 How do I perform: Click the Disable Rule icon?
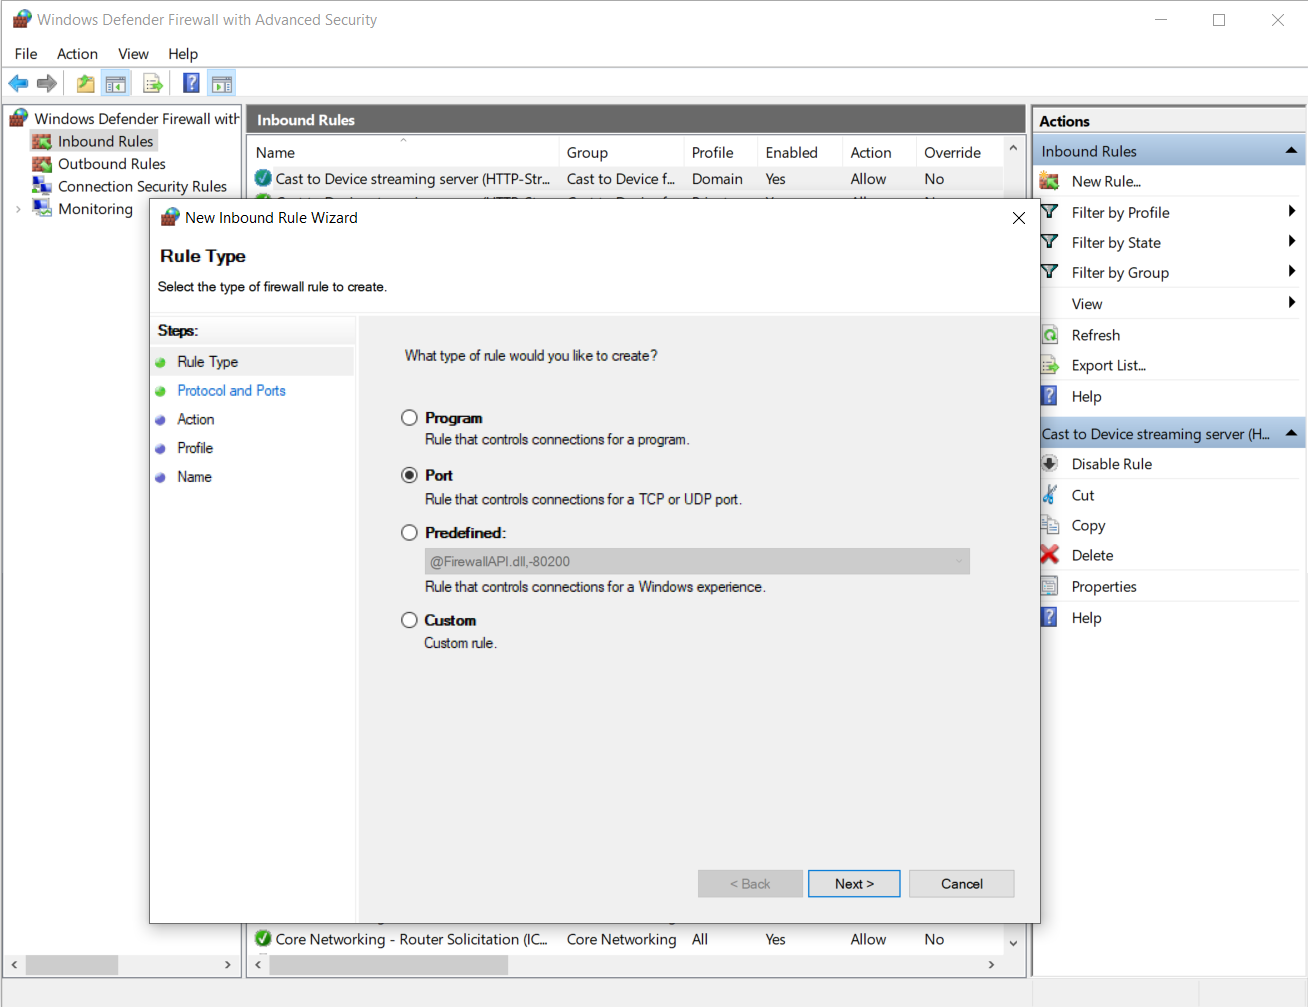point(1049,464)
